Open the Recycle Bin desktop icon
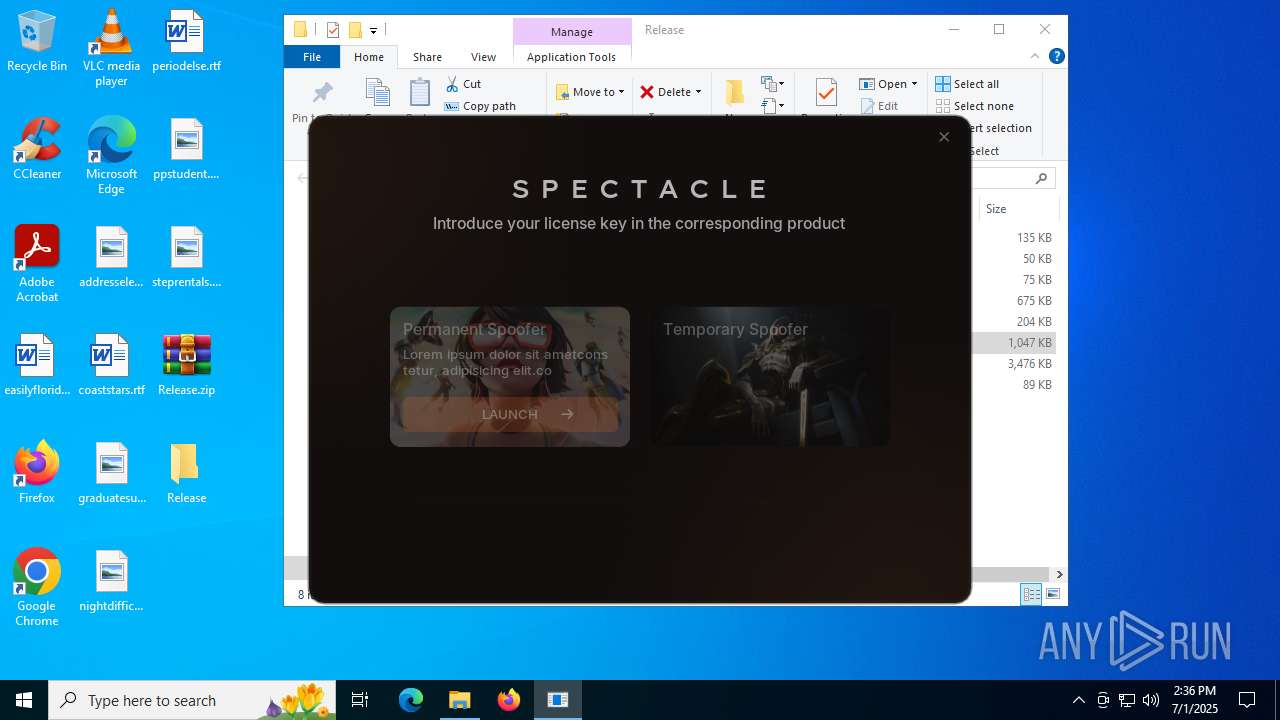Image resolution: width=1280 pixels, height=720 pixels. click(x=37, y=42)
